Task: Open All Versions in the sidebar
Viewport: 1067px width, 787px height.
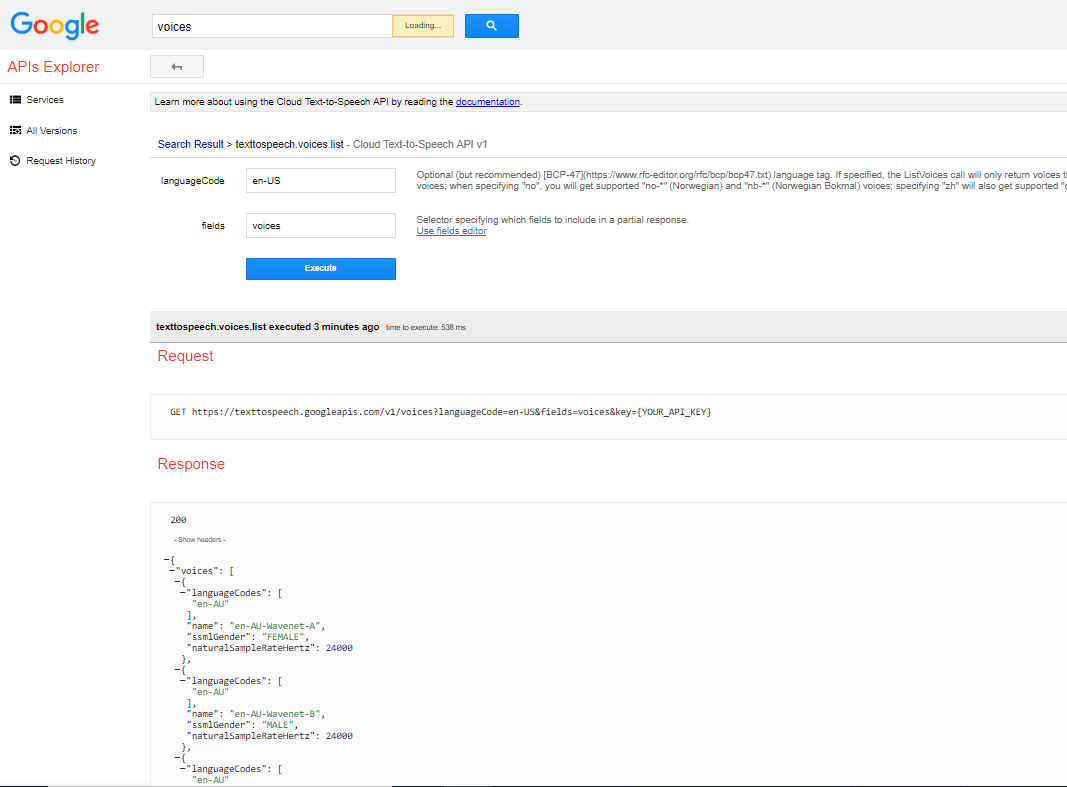Action: tap(44, 131)
